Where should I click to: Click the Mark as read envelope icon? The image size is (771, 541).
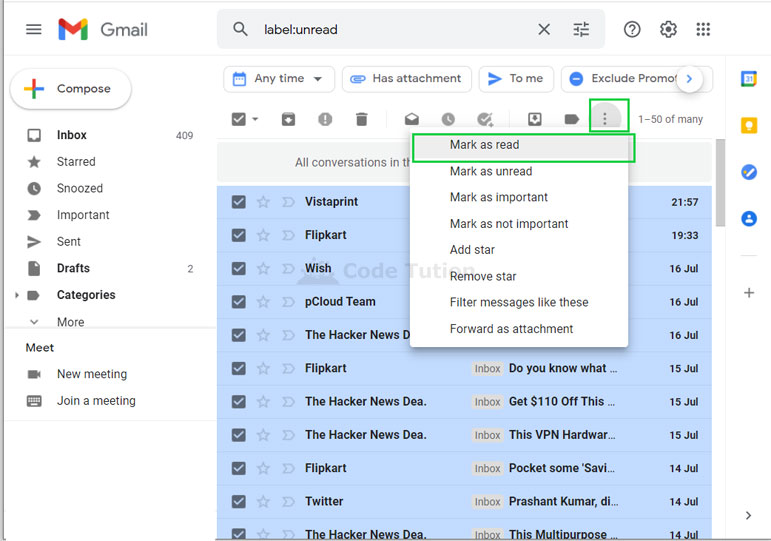pos(412,119)
